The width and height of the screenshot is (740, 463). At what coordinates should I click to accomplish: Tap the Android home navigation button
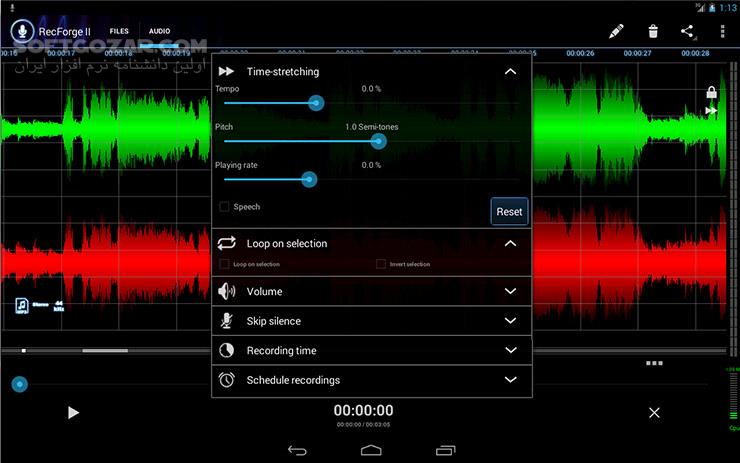pos(371,450)
